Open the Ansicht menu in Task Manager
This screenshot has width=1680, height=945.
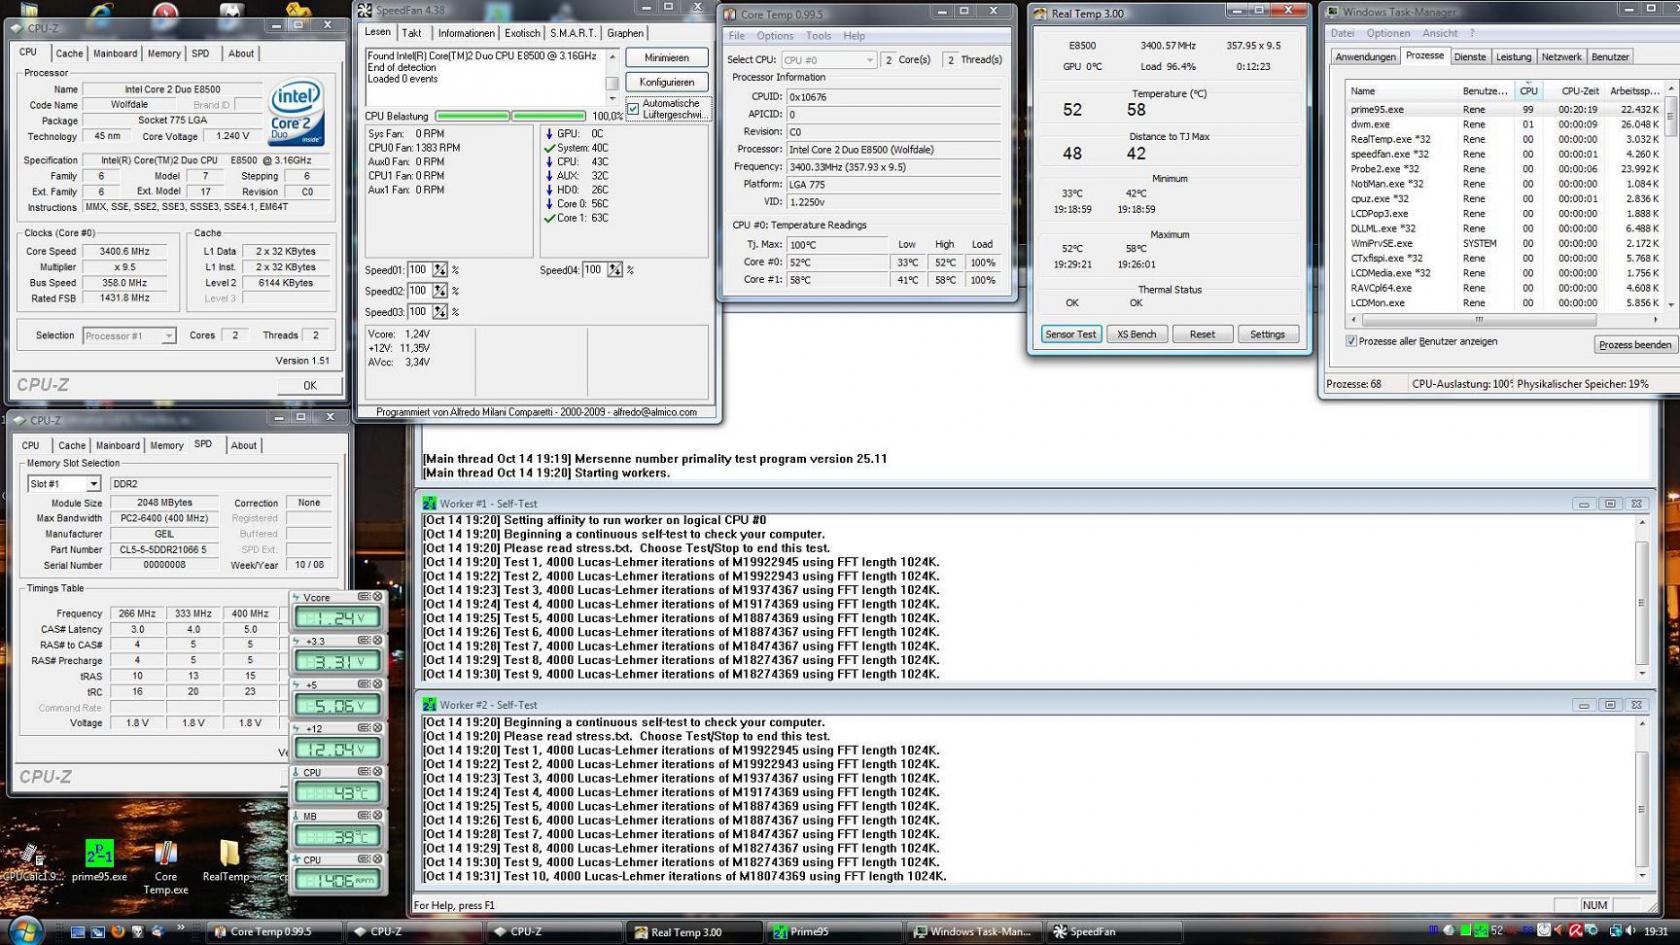pyautogui.click(x=1440, y=33)
